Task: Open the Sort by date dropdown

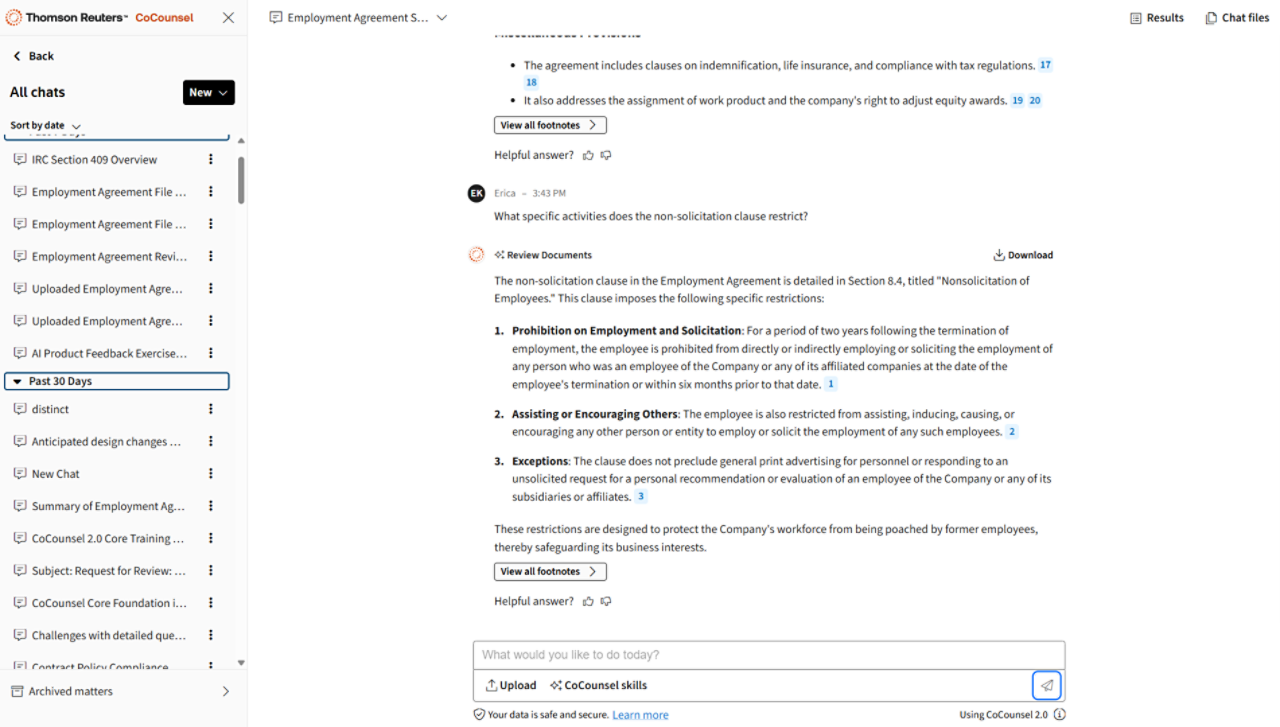Action: [x=45, y=126]
